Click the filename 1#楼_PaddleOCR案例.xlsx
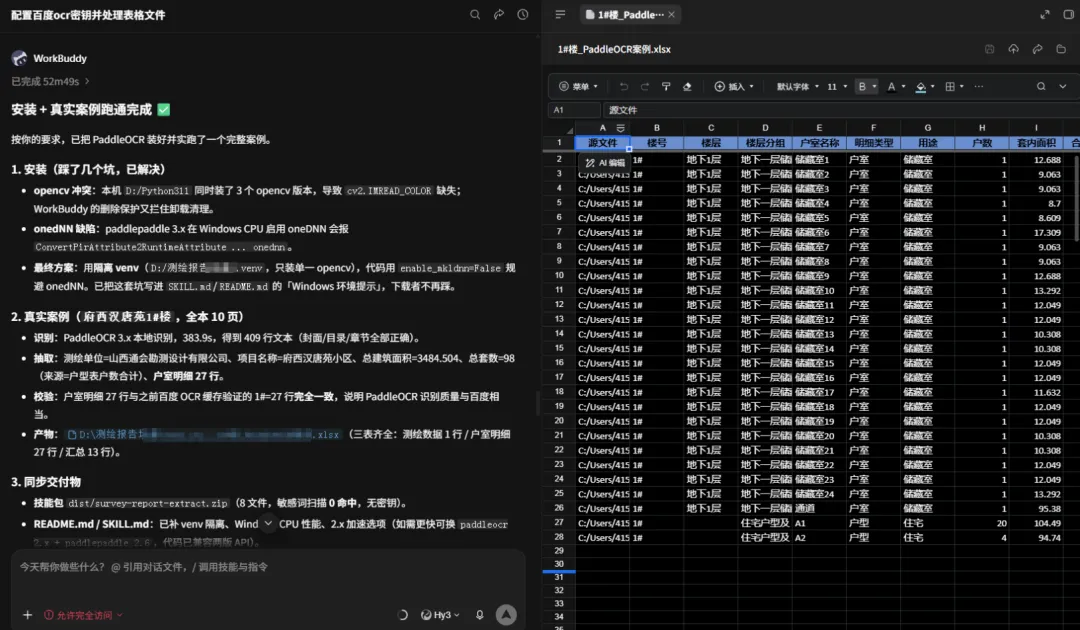1080x630 pixels. [614, 49]
